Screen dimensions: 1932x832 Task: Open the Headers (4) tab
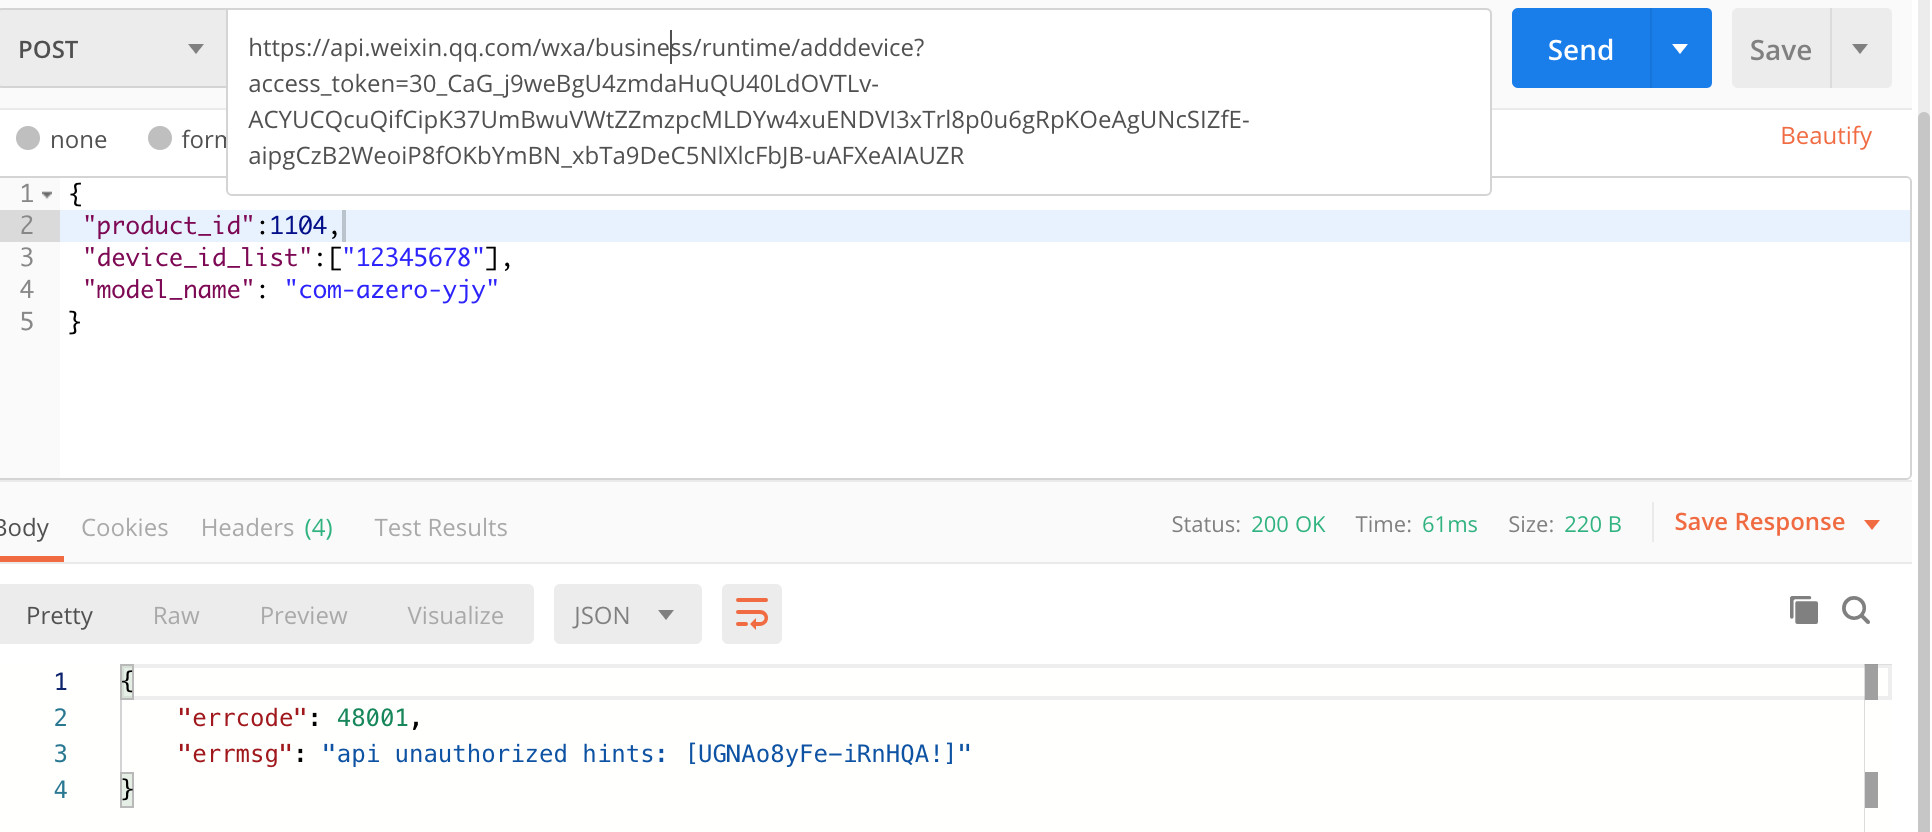(x=267, y=528)
